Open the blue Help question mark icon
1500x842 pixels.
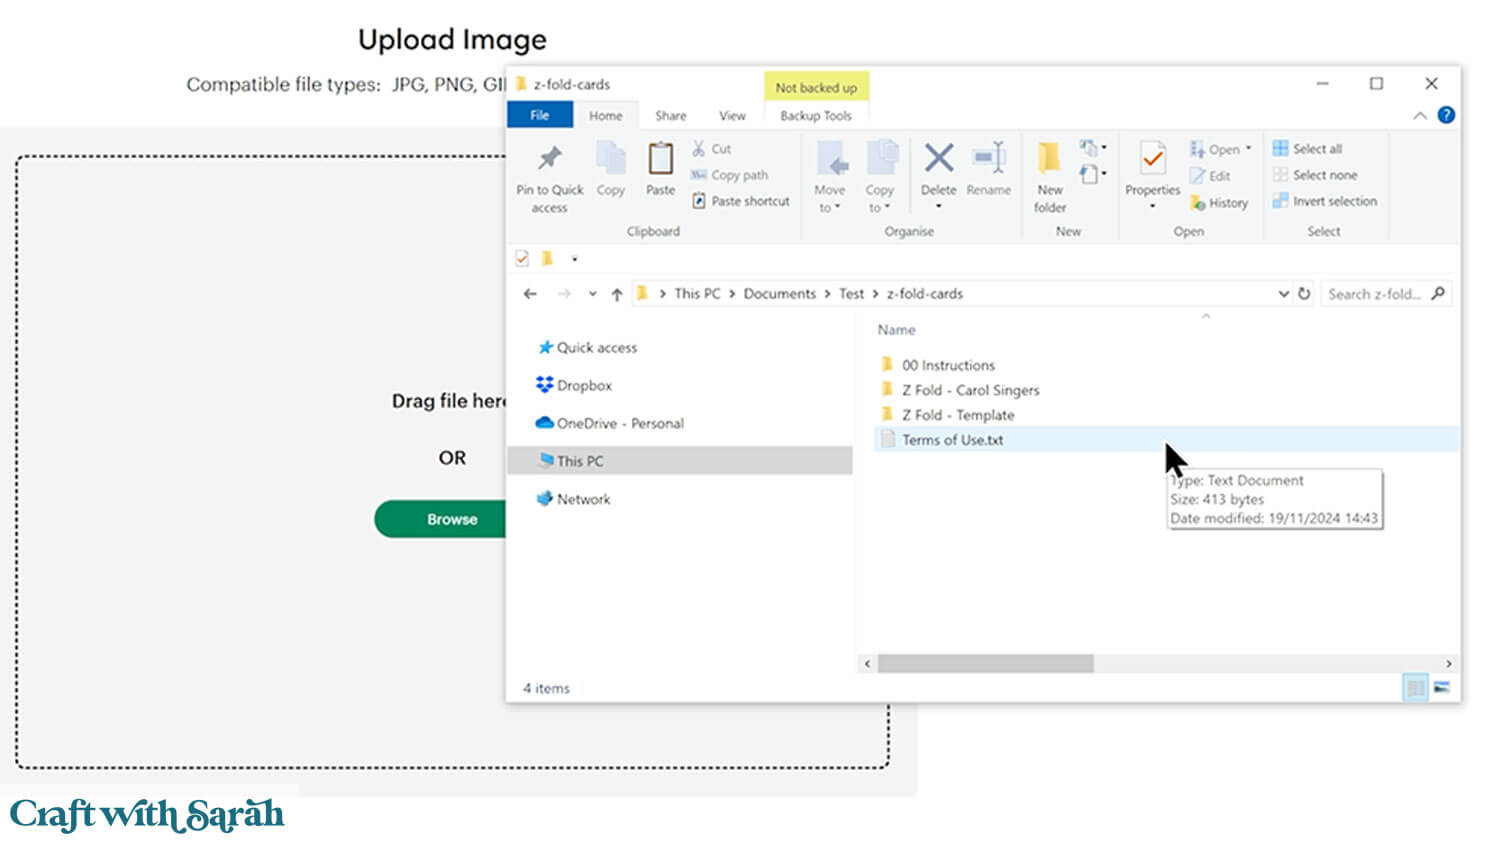click(1446, 115)
